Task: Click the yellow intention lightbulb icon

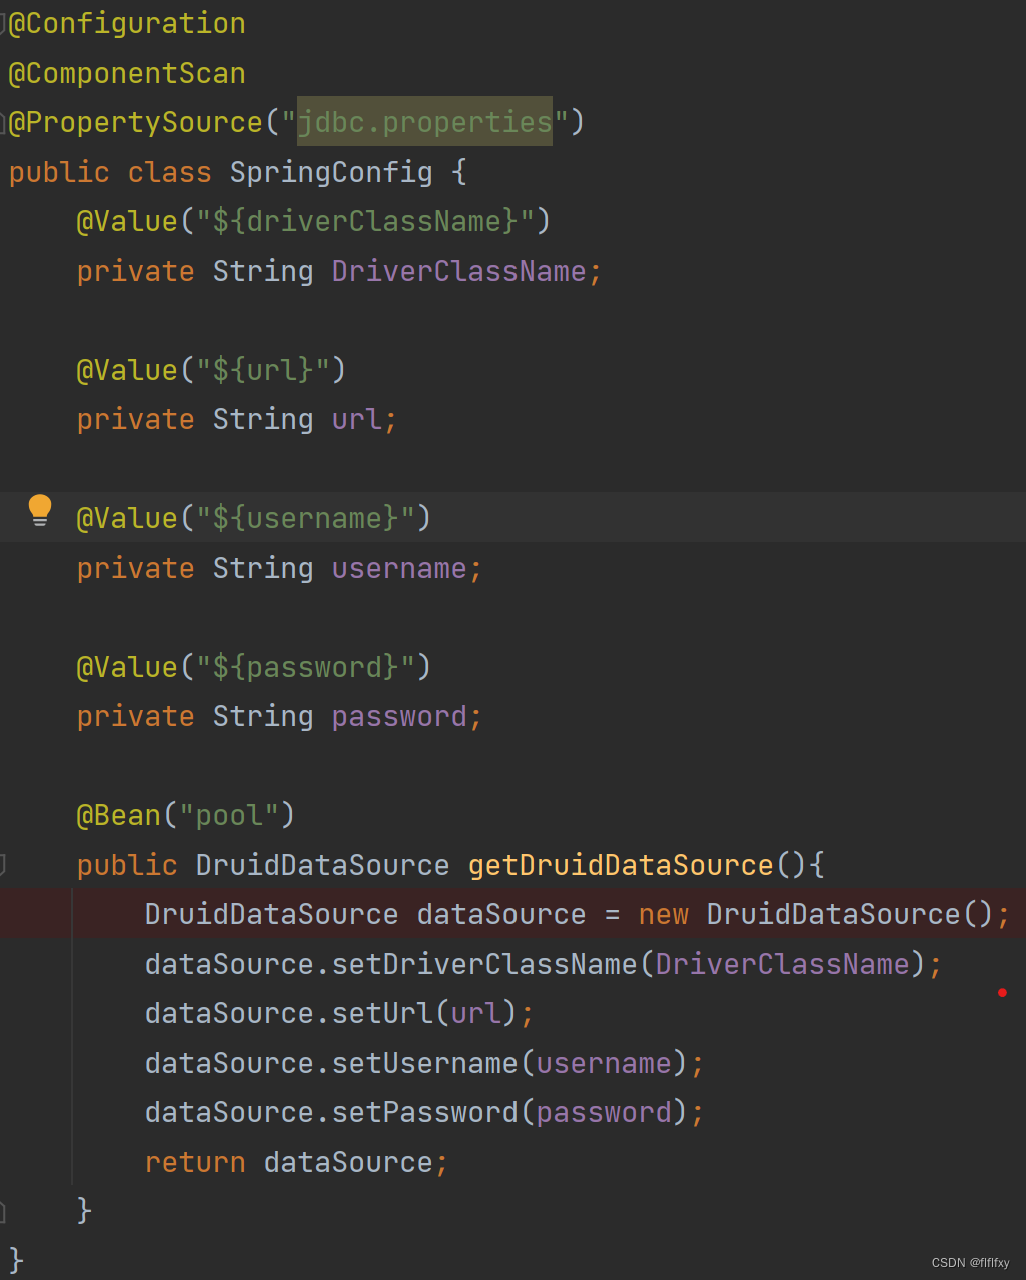Action: coord(40,510)
